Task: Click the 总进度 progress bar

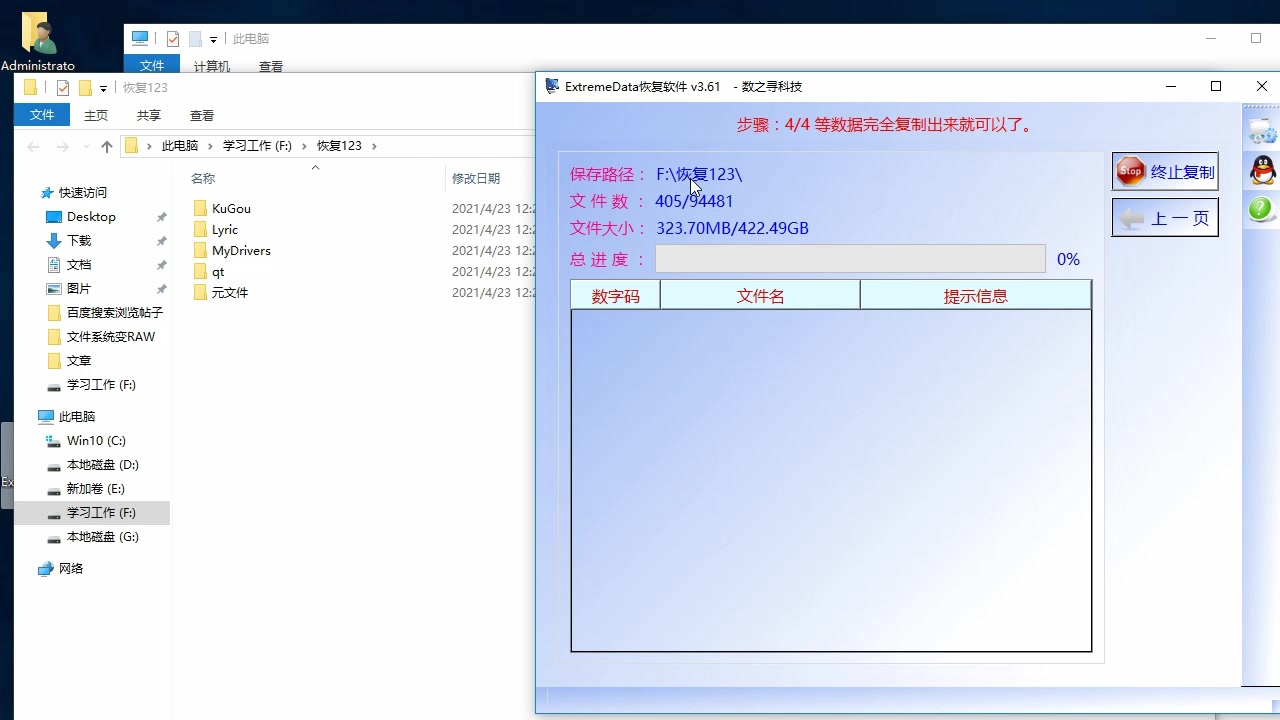Action: pyautogui.click(x=850, y=259)
